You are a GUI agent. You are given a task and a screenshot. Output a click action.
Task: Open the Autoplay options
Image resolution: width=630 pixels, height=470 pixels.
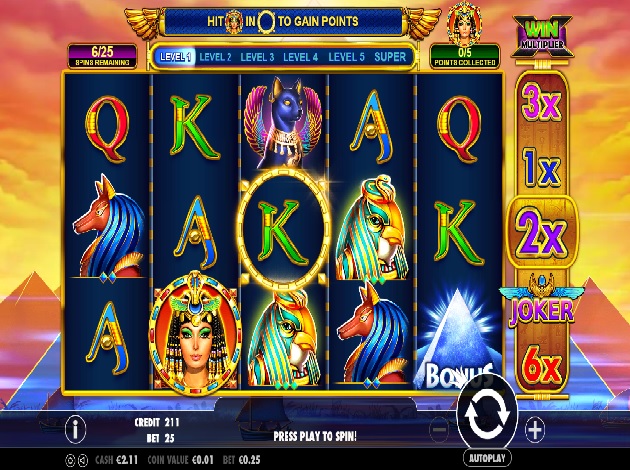tap(487, 458)
